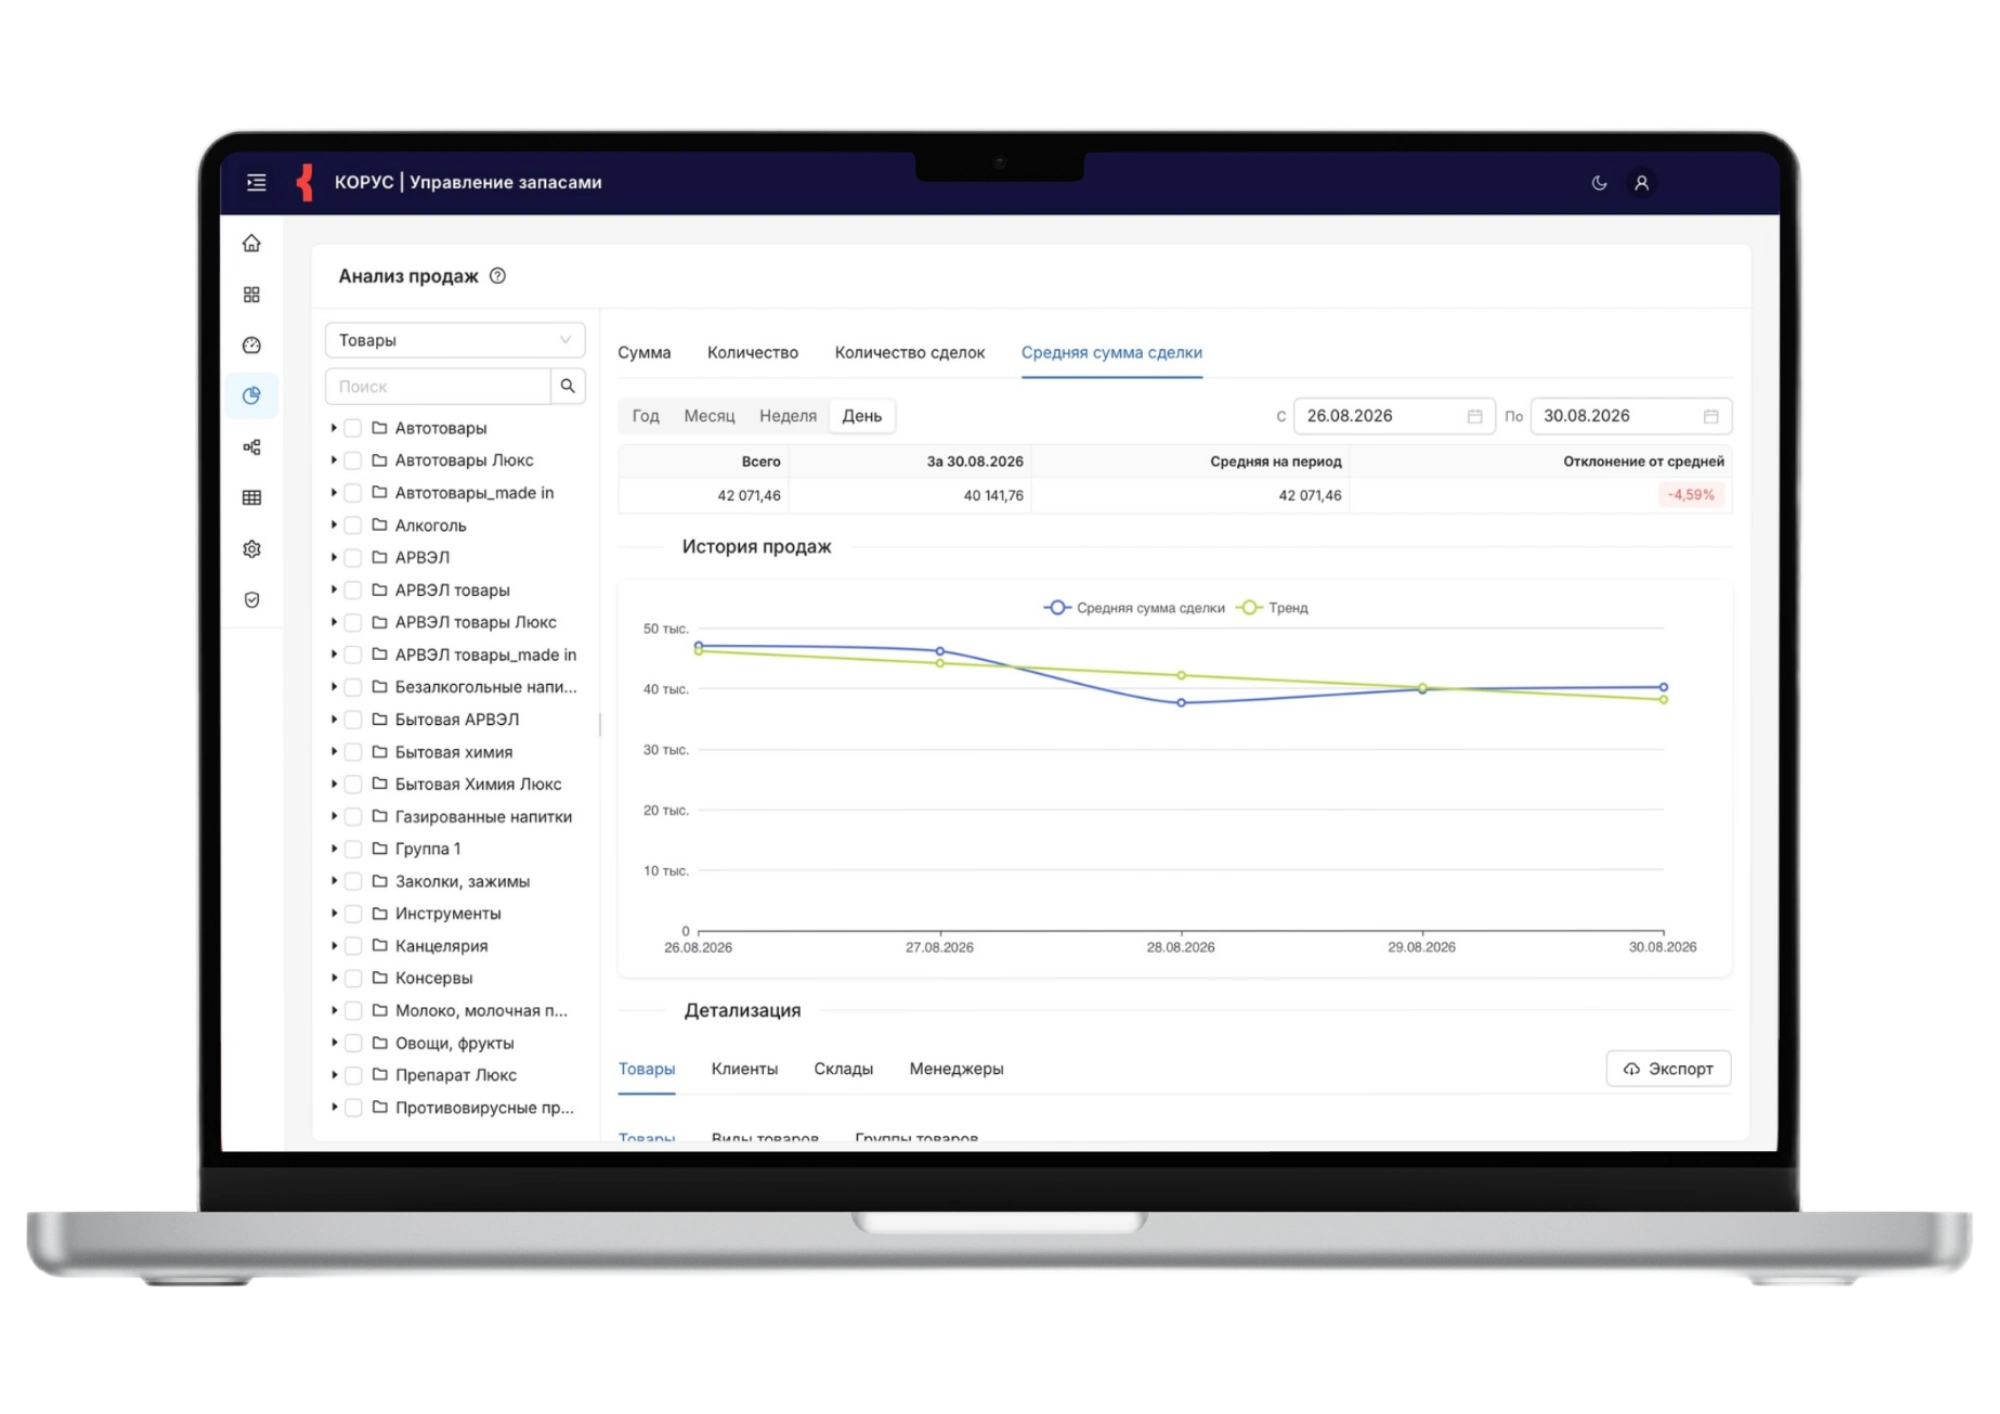Check the Автотовары checkbox

pos(353,428)
